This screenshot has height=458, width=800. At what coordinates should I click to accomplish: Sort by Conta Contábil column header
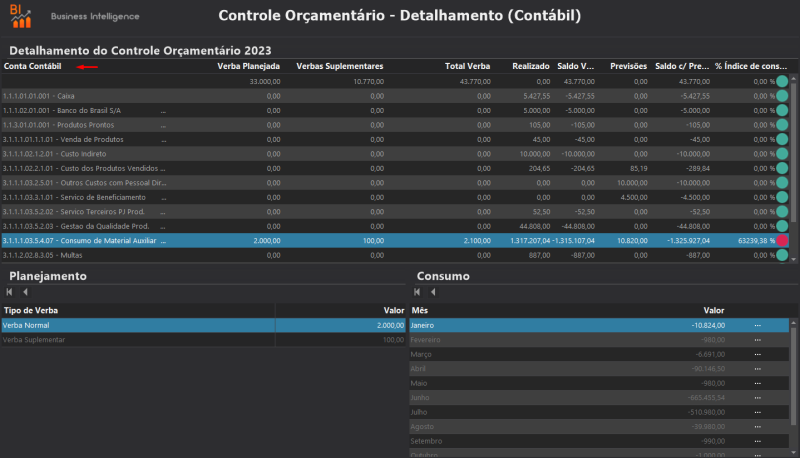[x=33, y=66]
